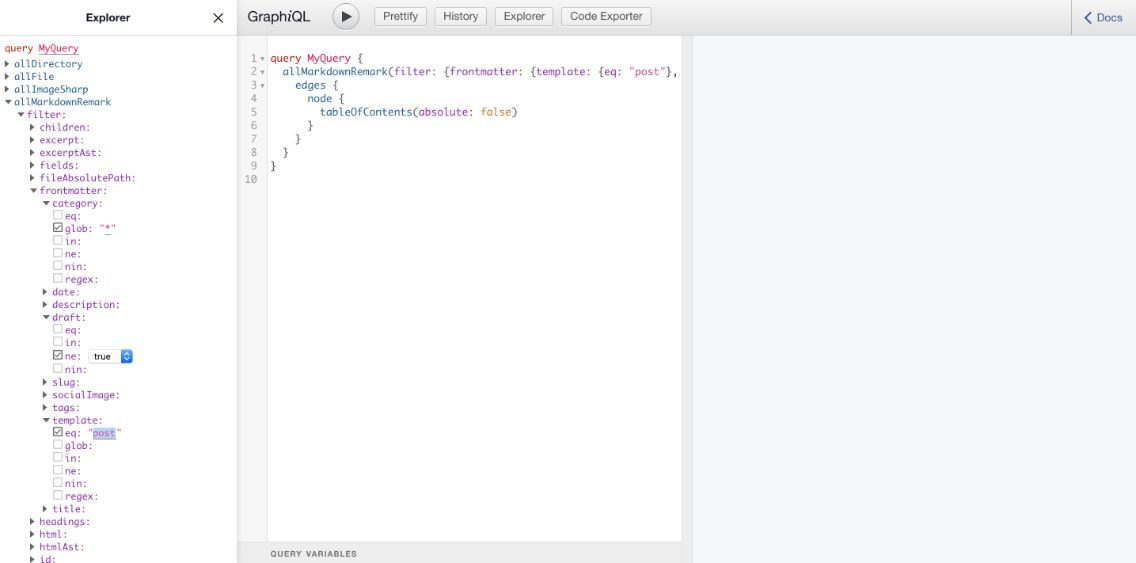Image resolution: width=1136 pixels, height=563 pixels.
Task: Edit the category glob "*" value
Action: [109, 229]
